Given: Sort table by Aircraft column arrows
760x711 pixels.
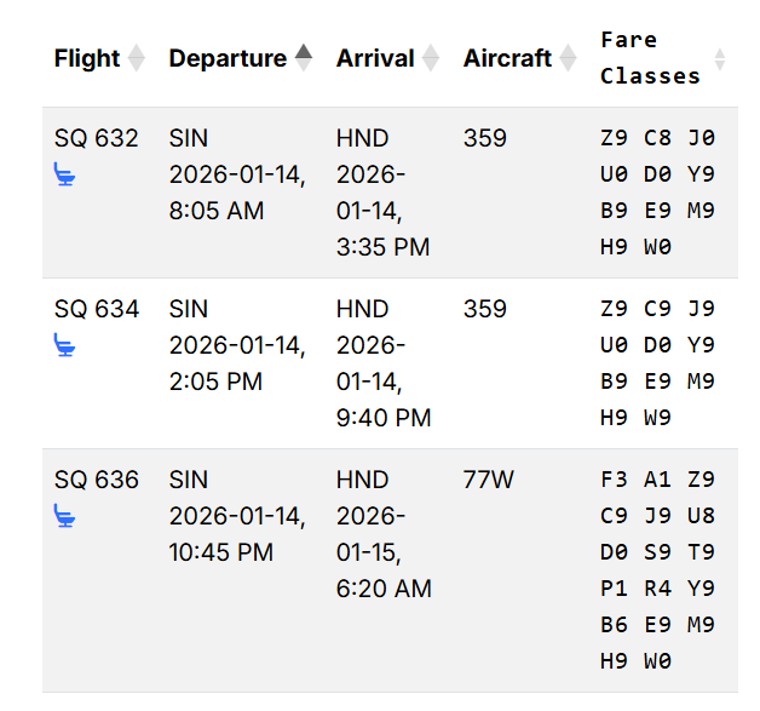Looking at the screenshot, I should tap(568, 59).
